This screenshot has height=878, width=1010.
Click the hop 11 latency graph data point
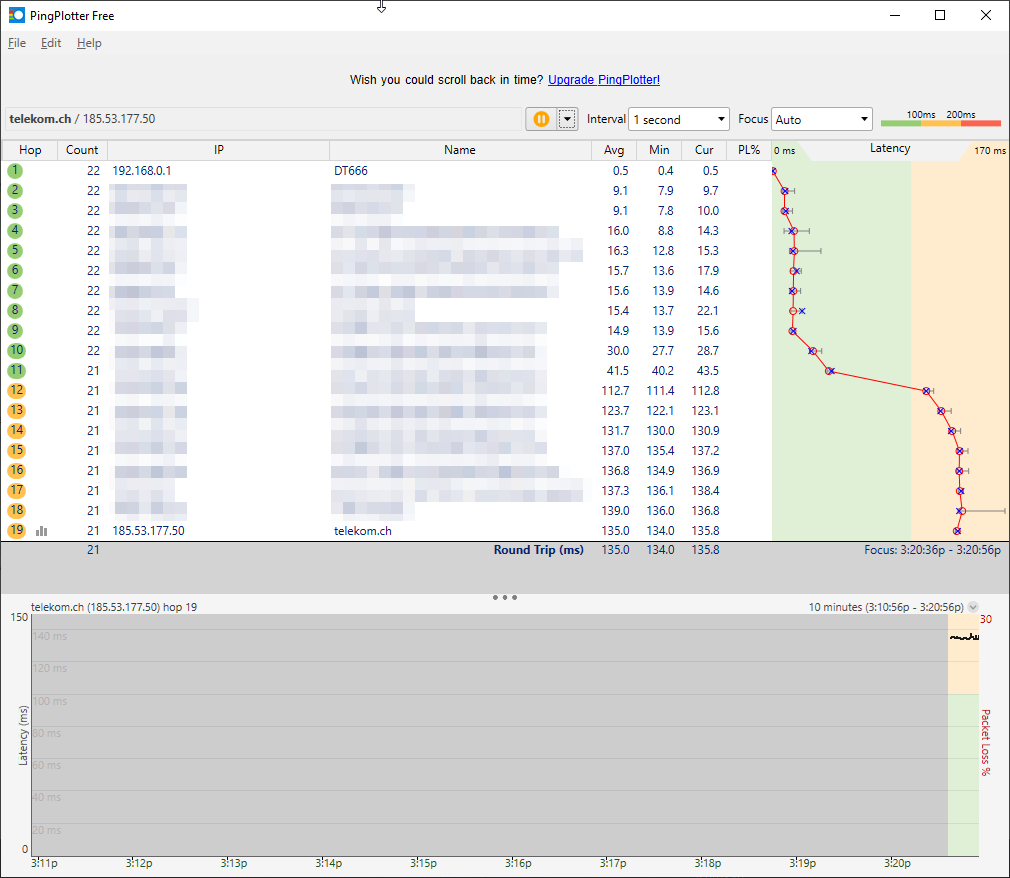pyautogui.click(x=830, y=371)
